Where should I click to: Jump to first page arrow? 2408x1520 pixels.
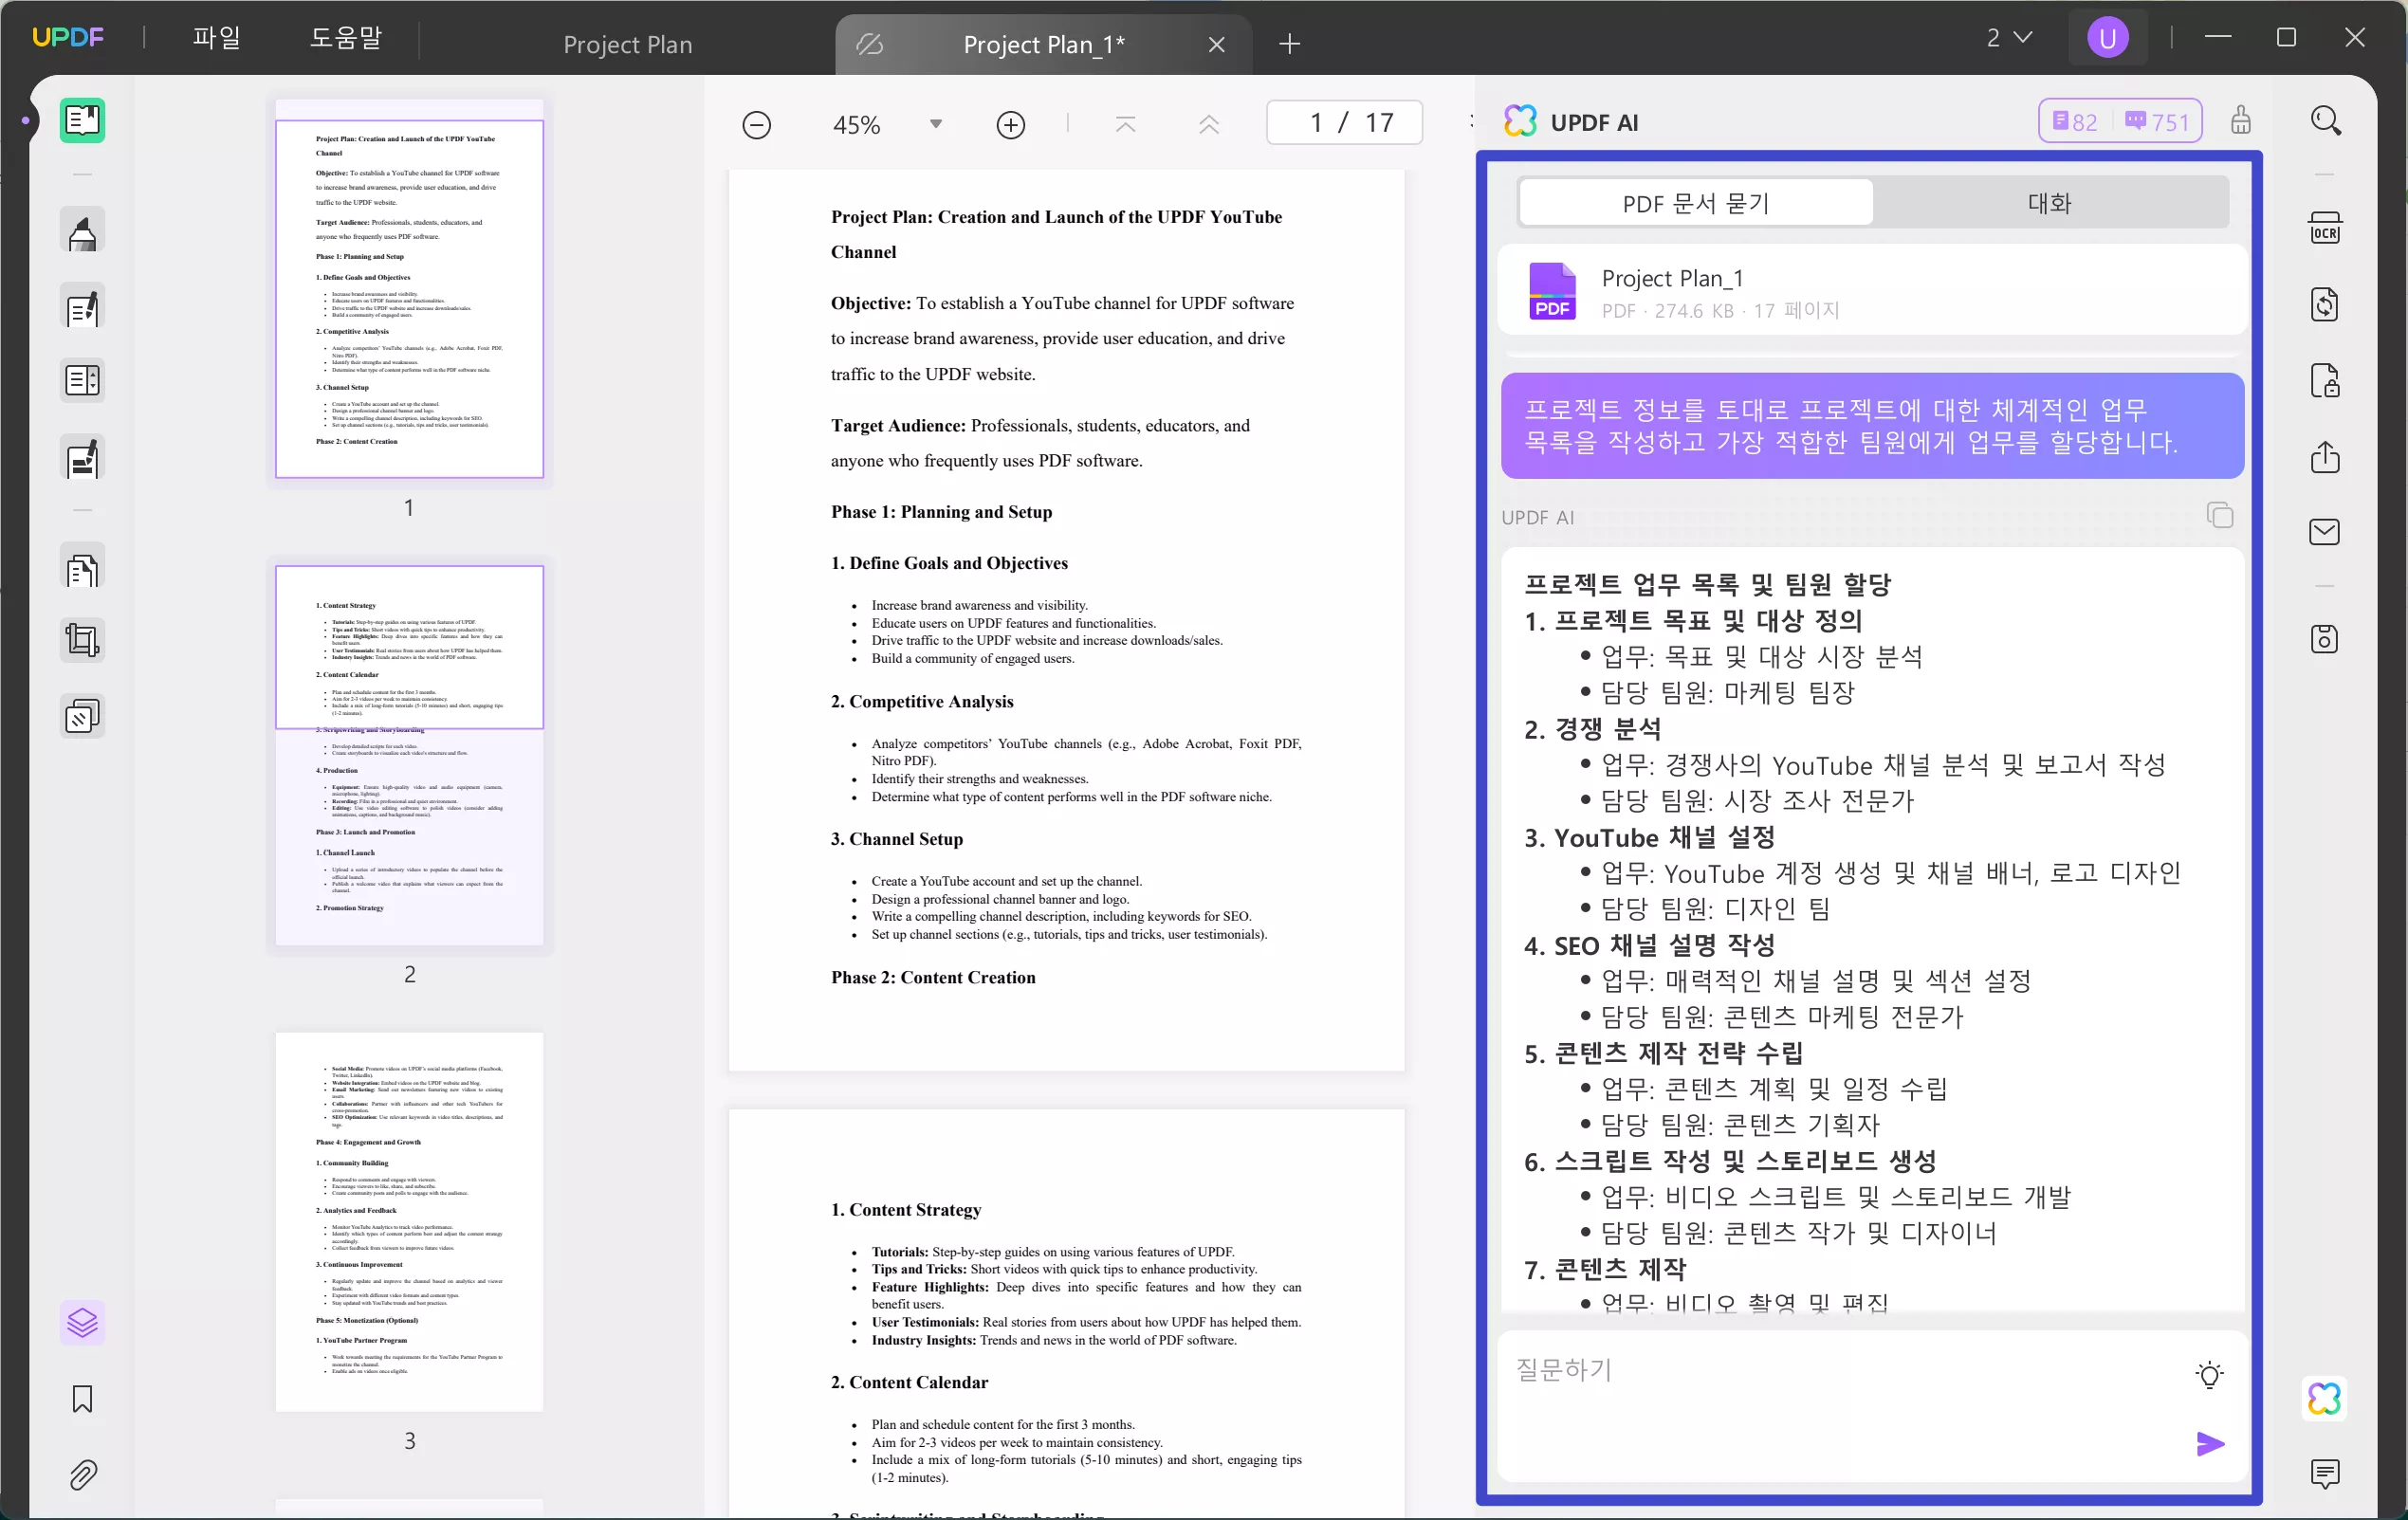[1125, 124]
